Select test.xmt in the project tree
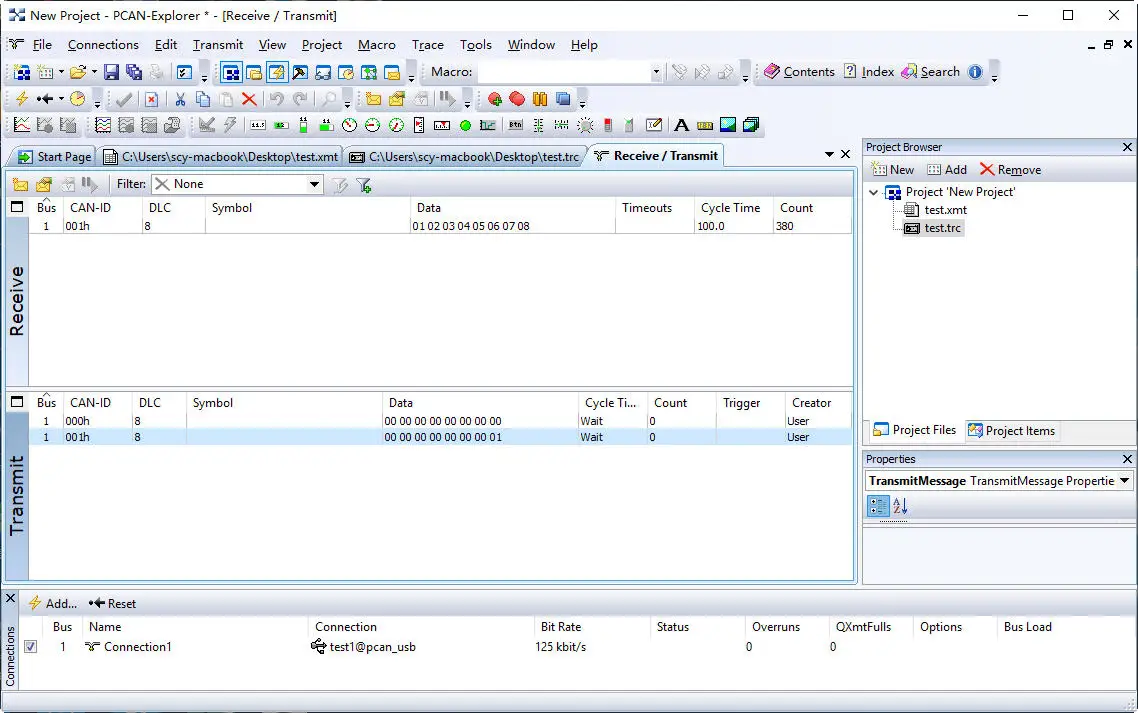 pyautogui.click(x=945, y=210)
